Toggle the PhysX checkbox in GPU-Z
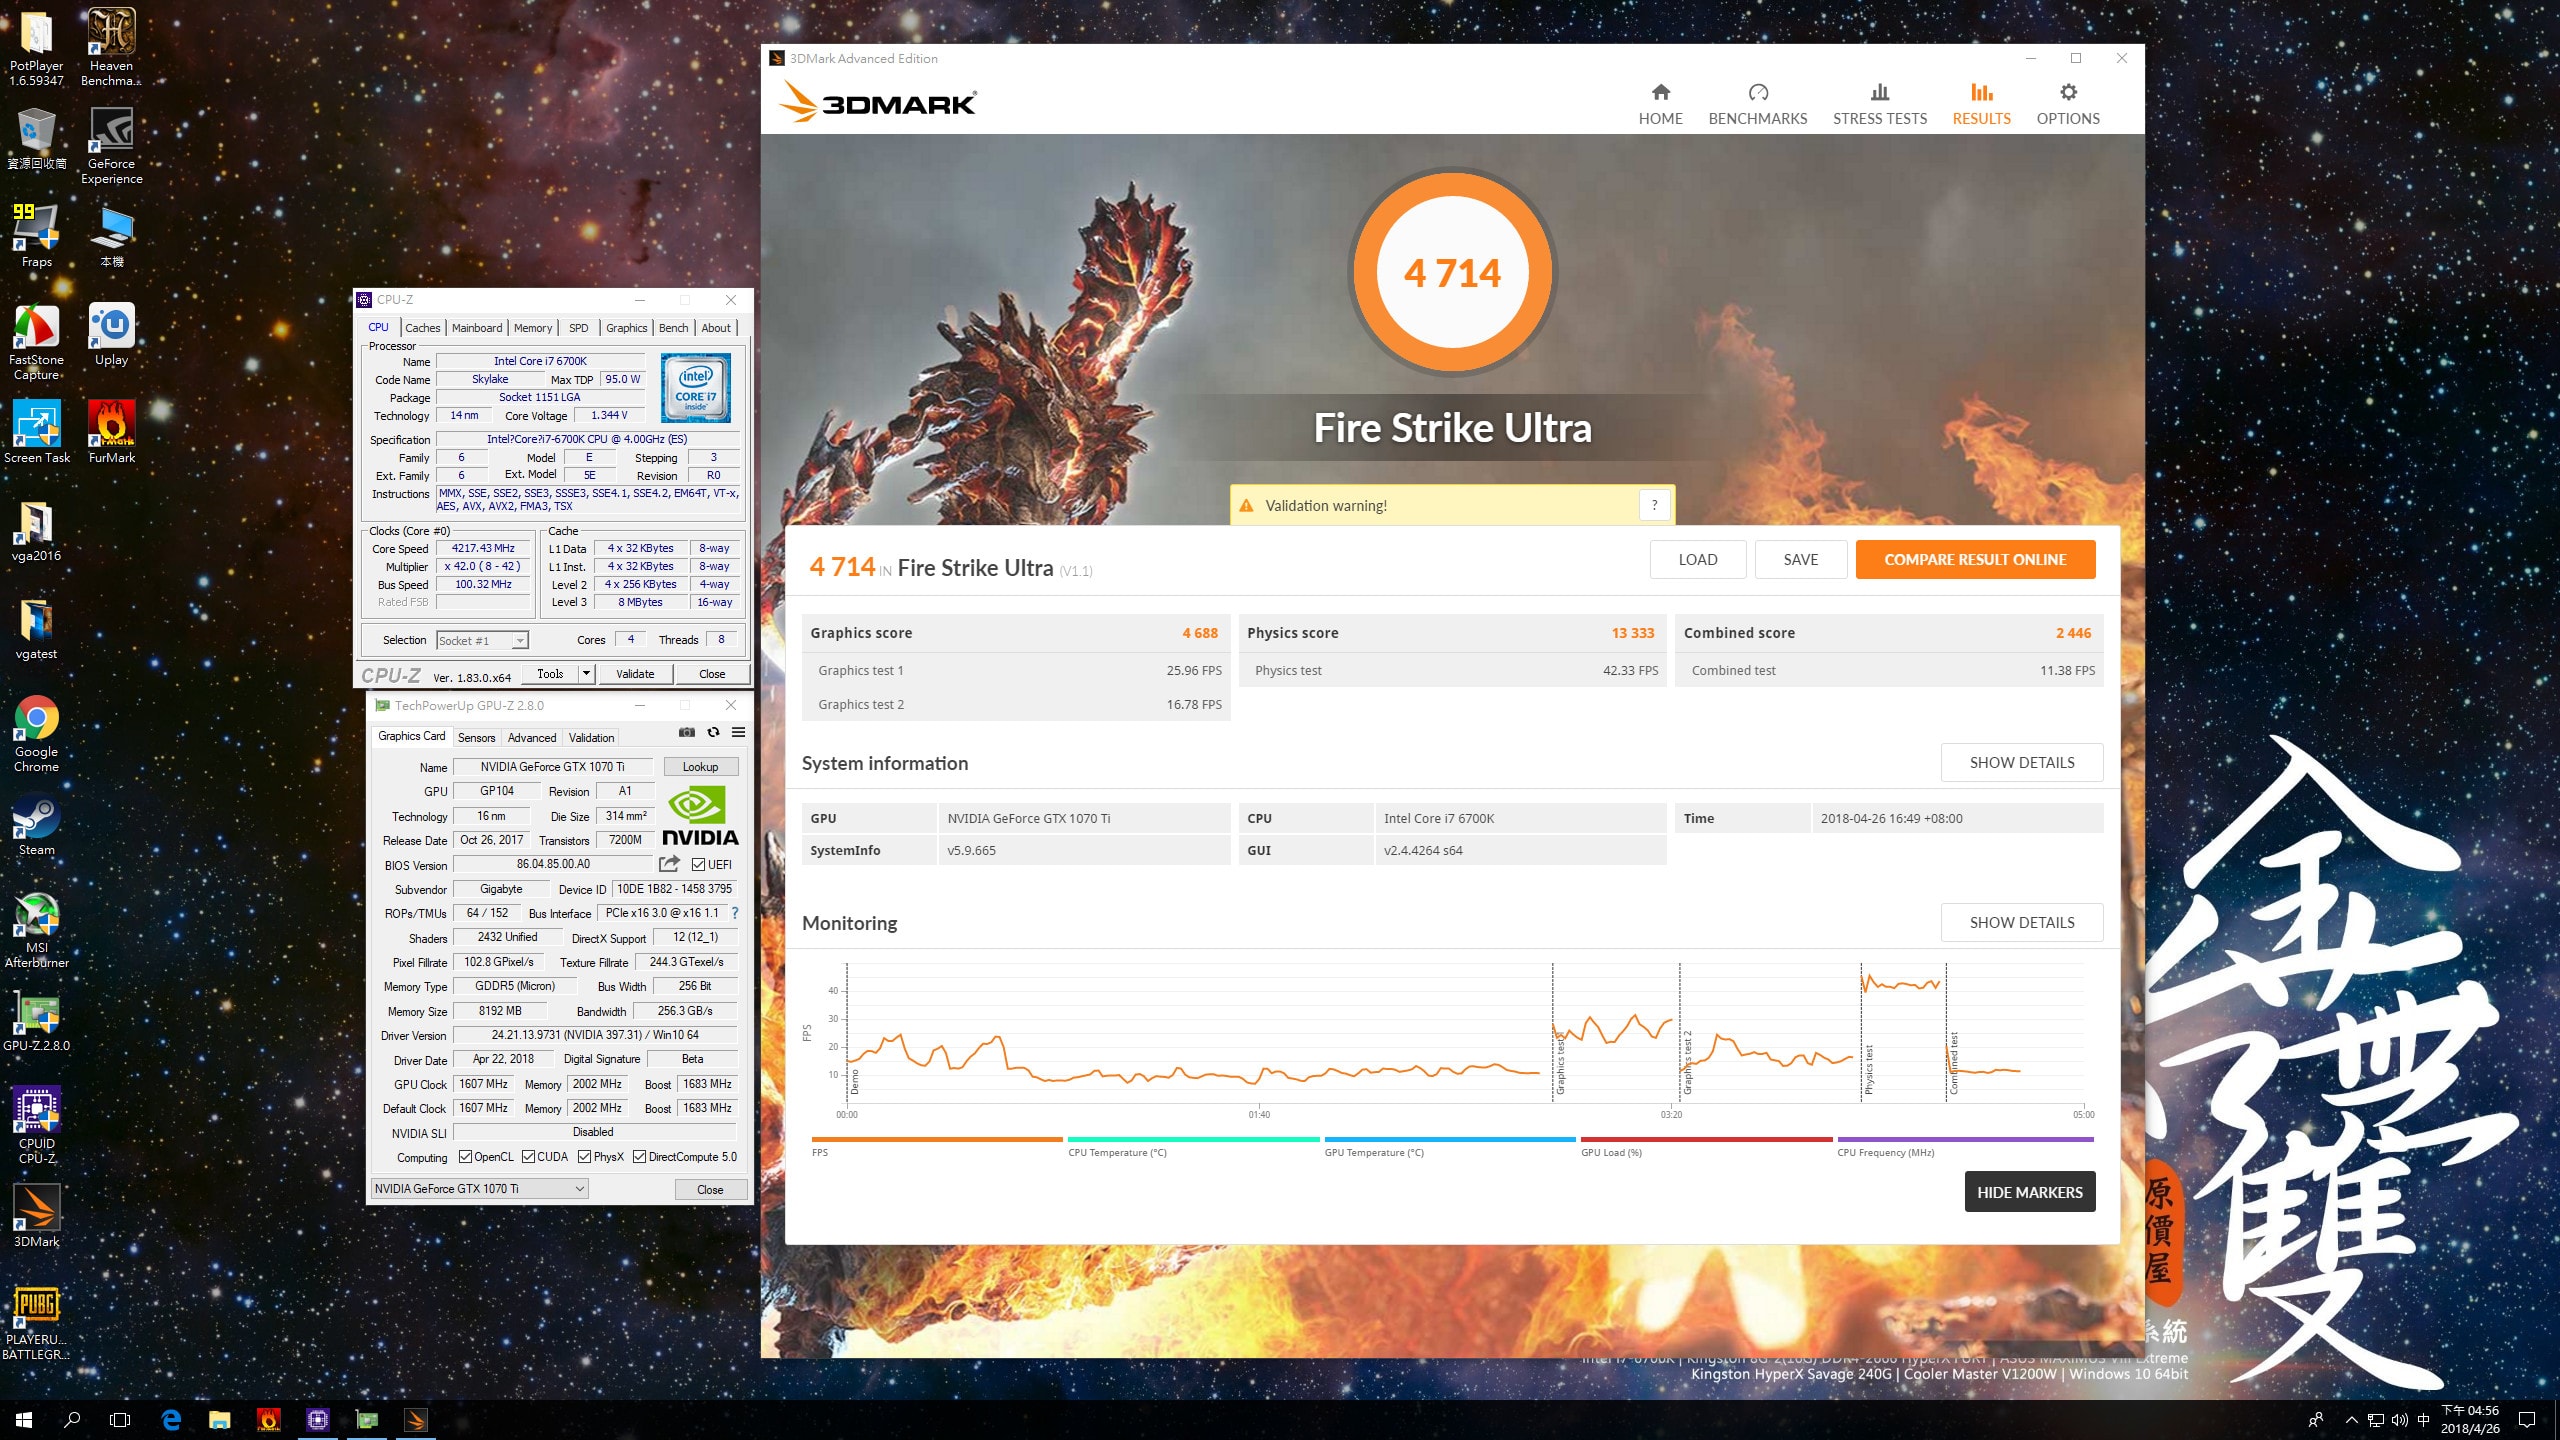The height and width of the screenshot is (1440, 2560). click(x=584, y=1157)
